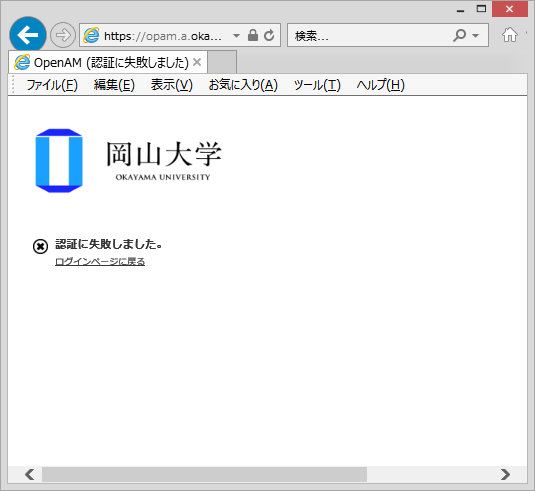The width and height of the screenshot is (535, 491).
Task: Click the greyed Forward arrow button
Action: tap(63, 35)
